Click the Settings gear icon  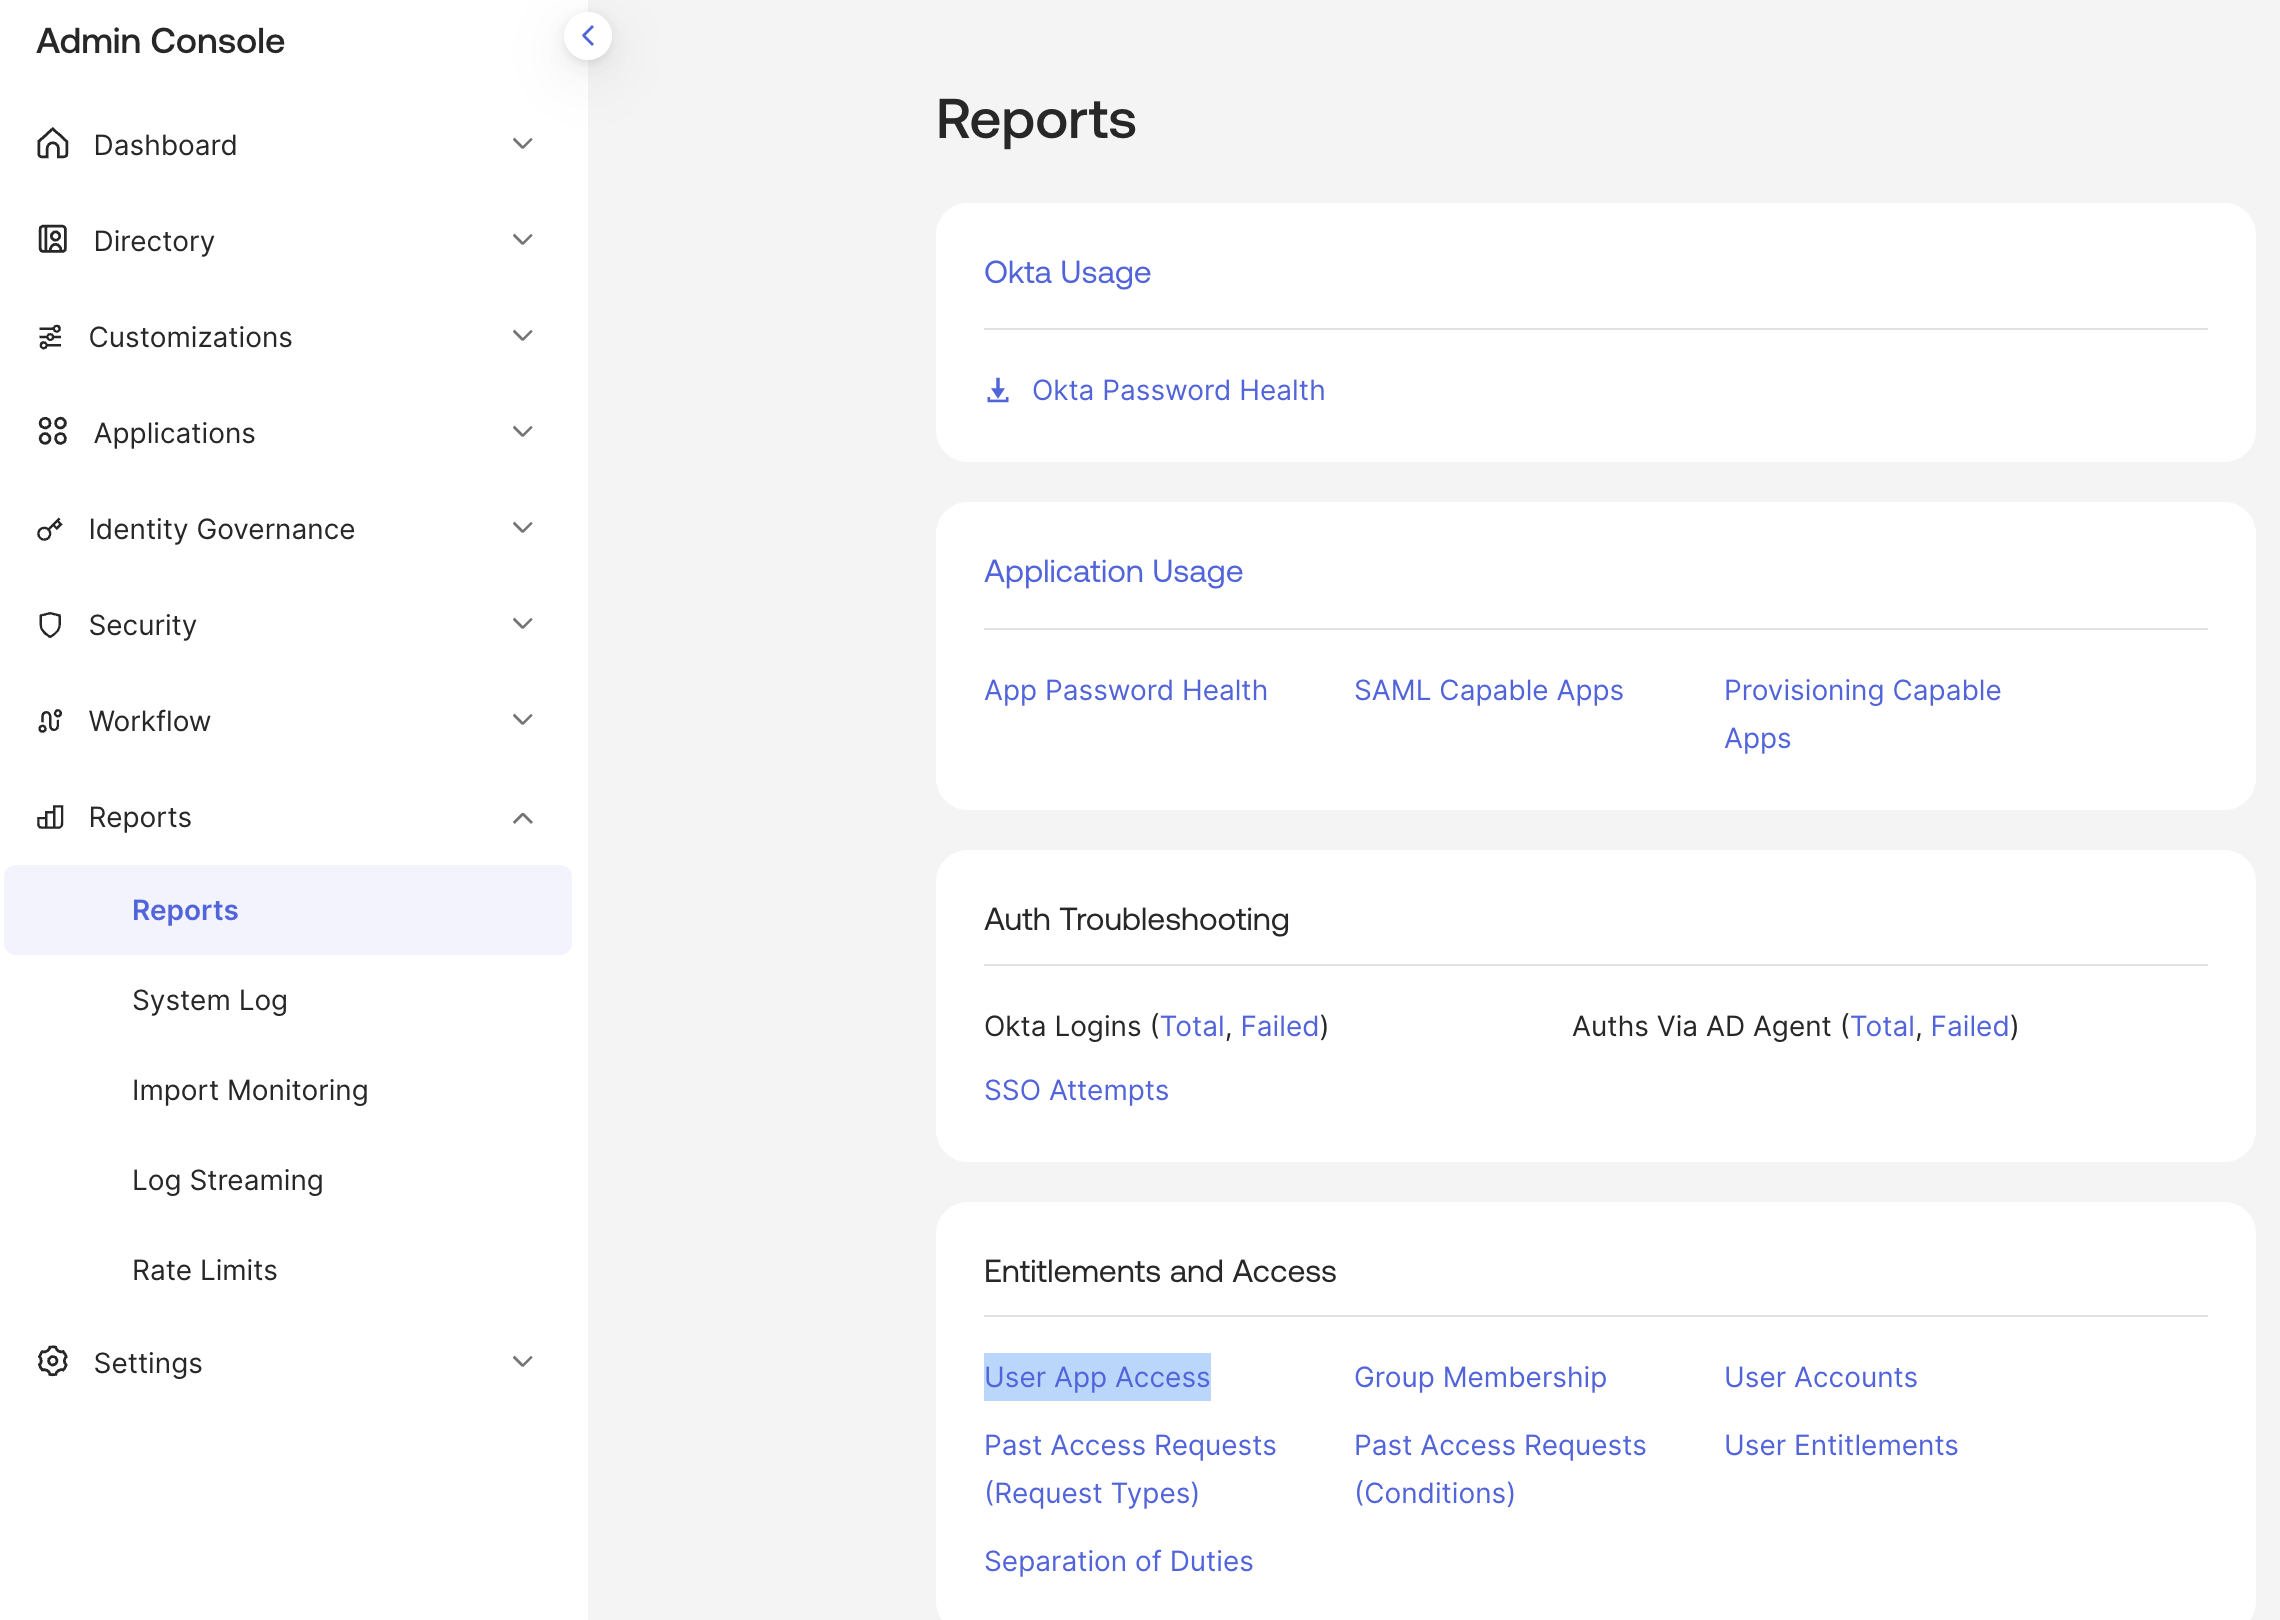(53, 1362)
